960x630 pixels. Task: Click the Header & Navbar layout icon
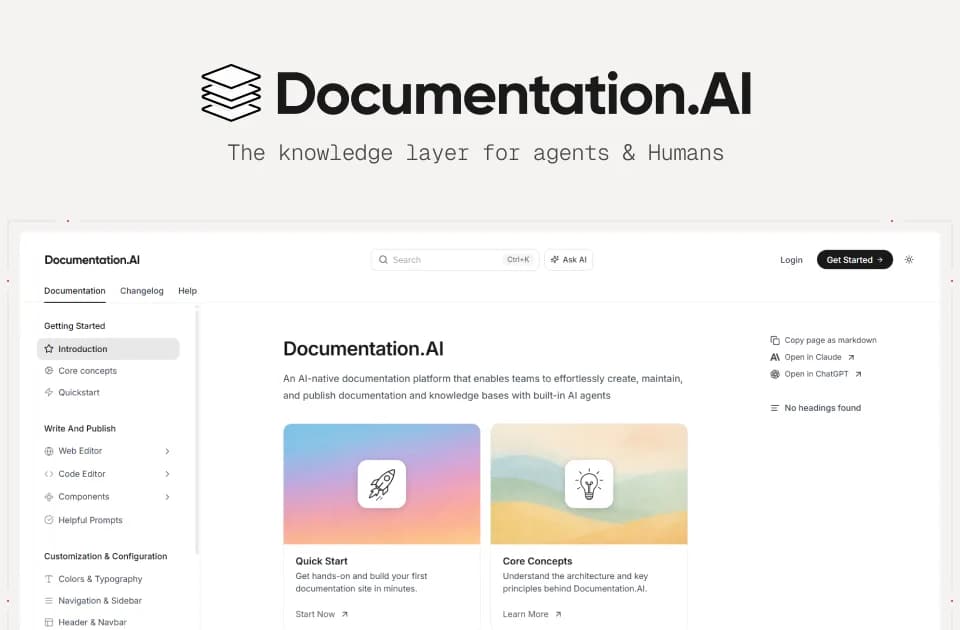(49, 622)
